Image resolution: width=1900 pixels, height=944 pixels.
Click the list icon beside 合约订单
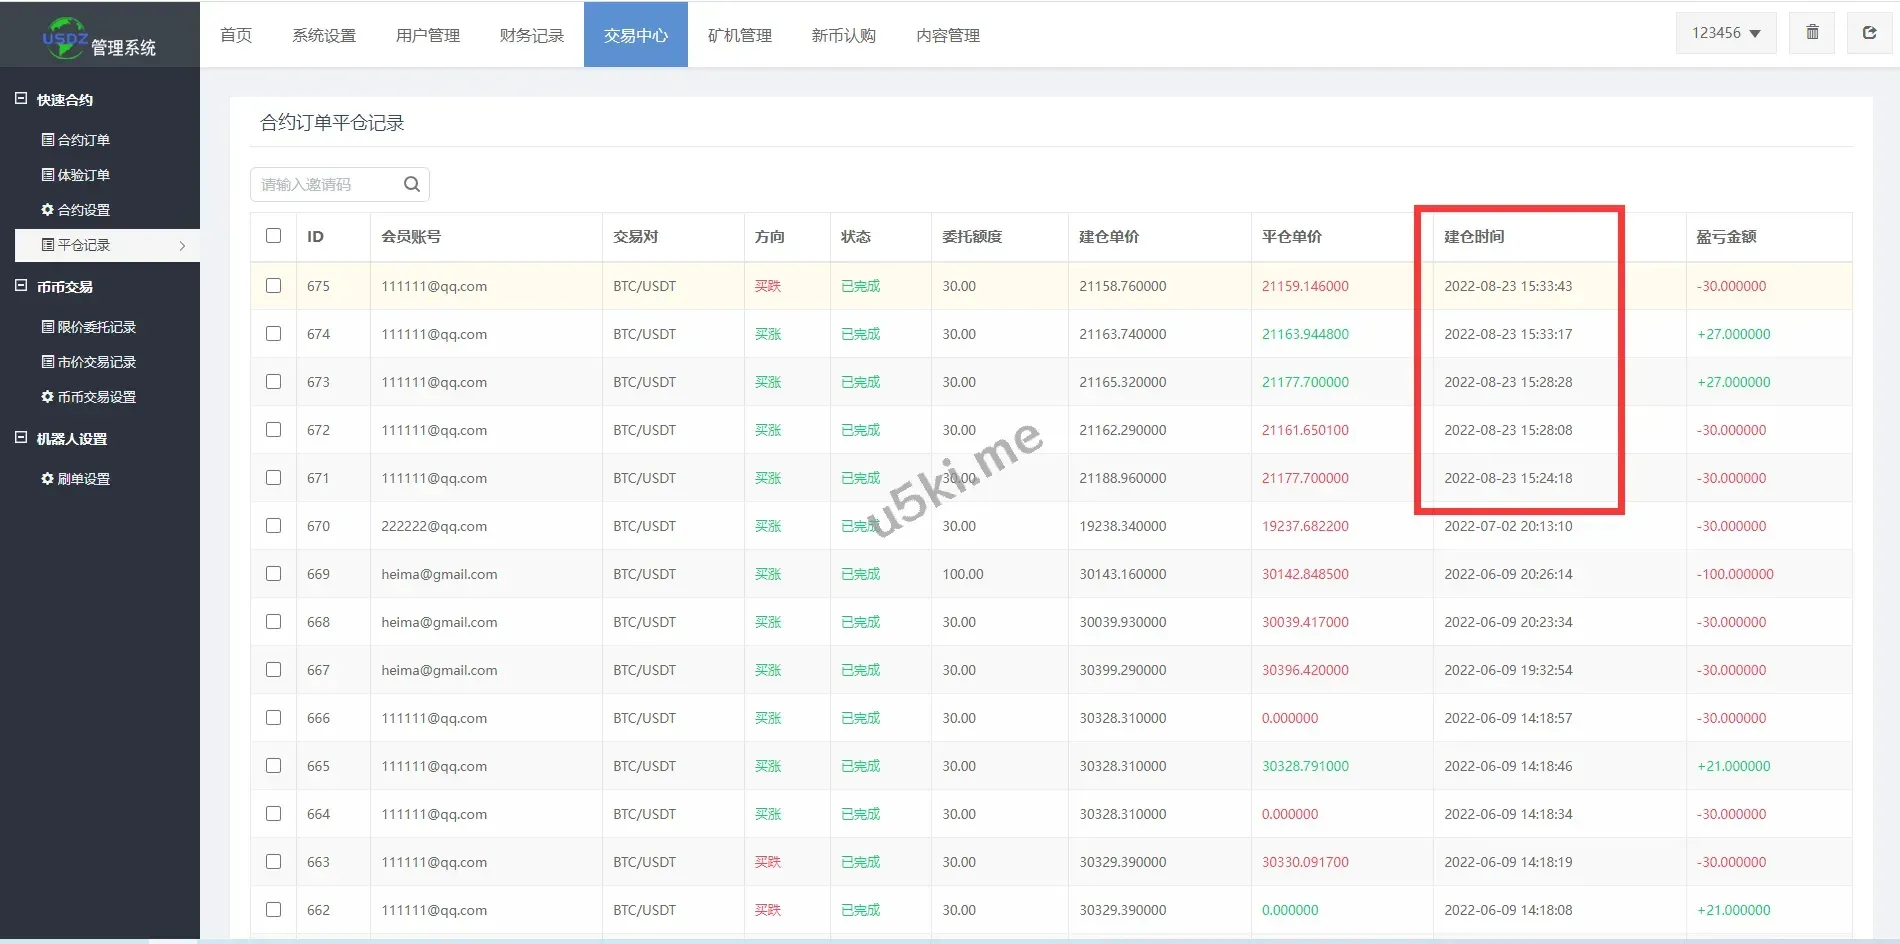(47, 140)
